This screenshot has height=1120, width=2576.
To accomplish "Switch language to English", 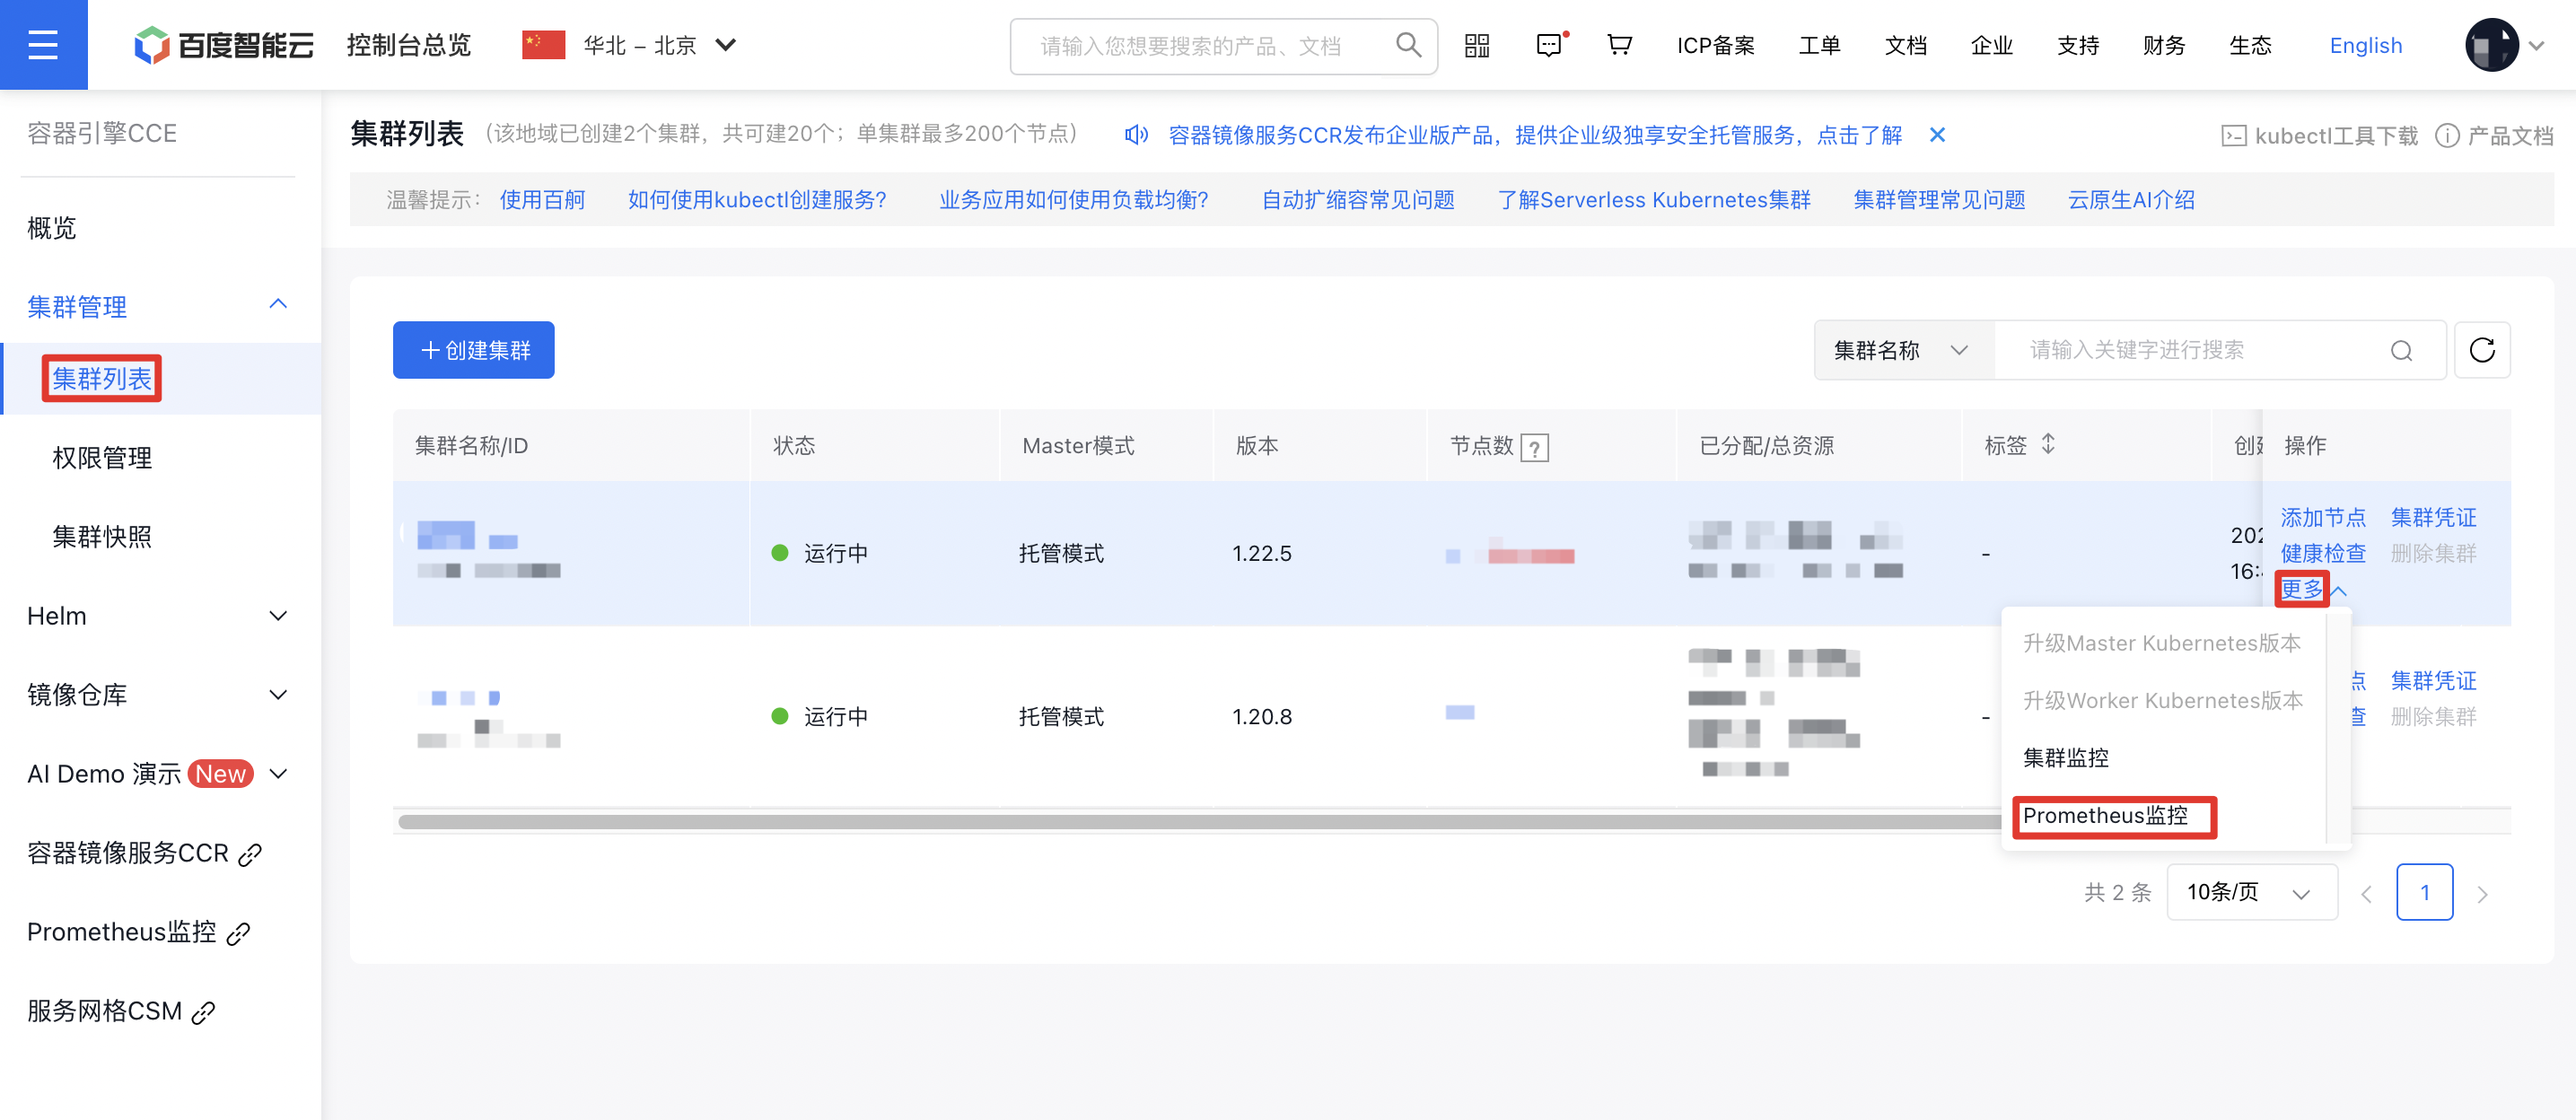I will point(2365,45).
